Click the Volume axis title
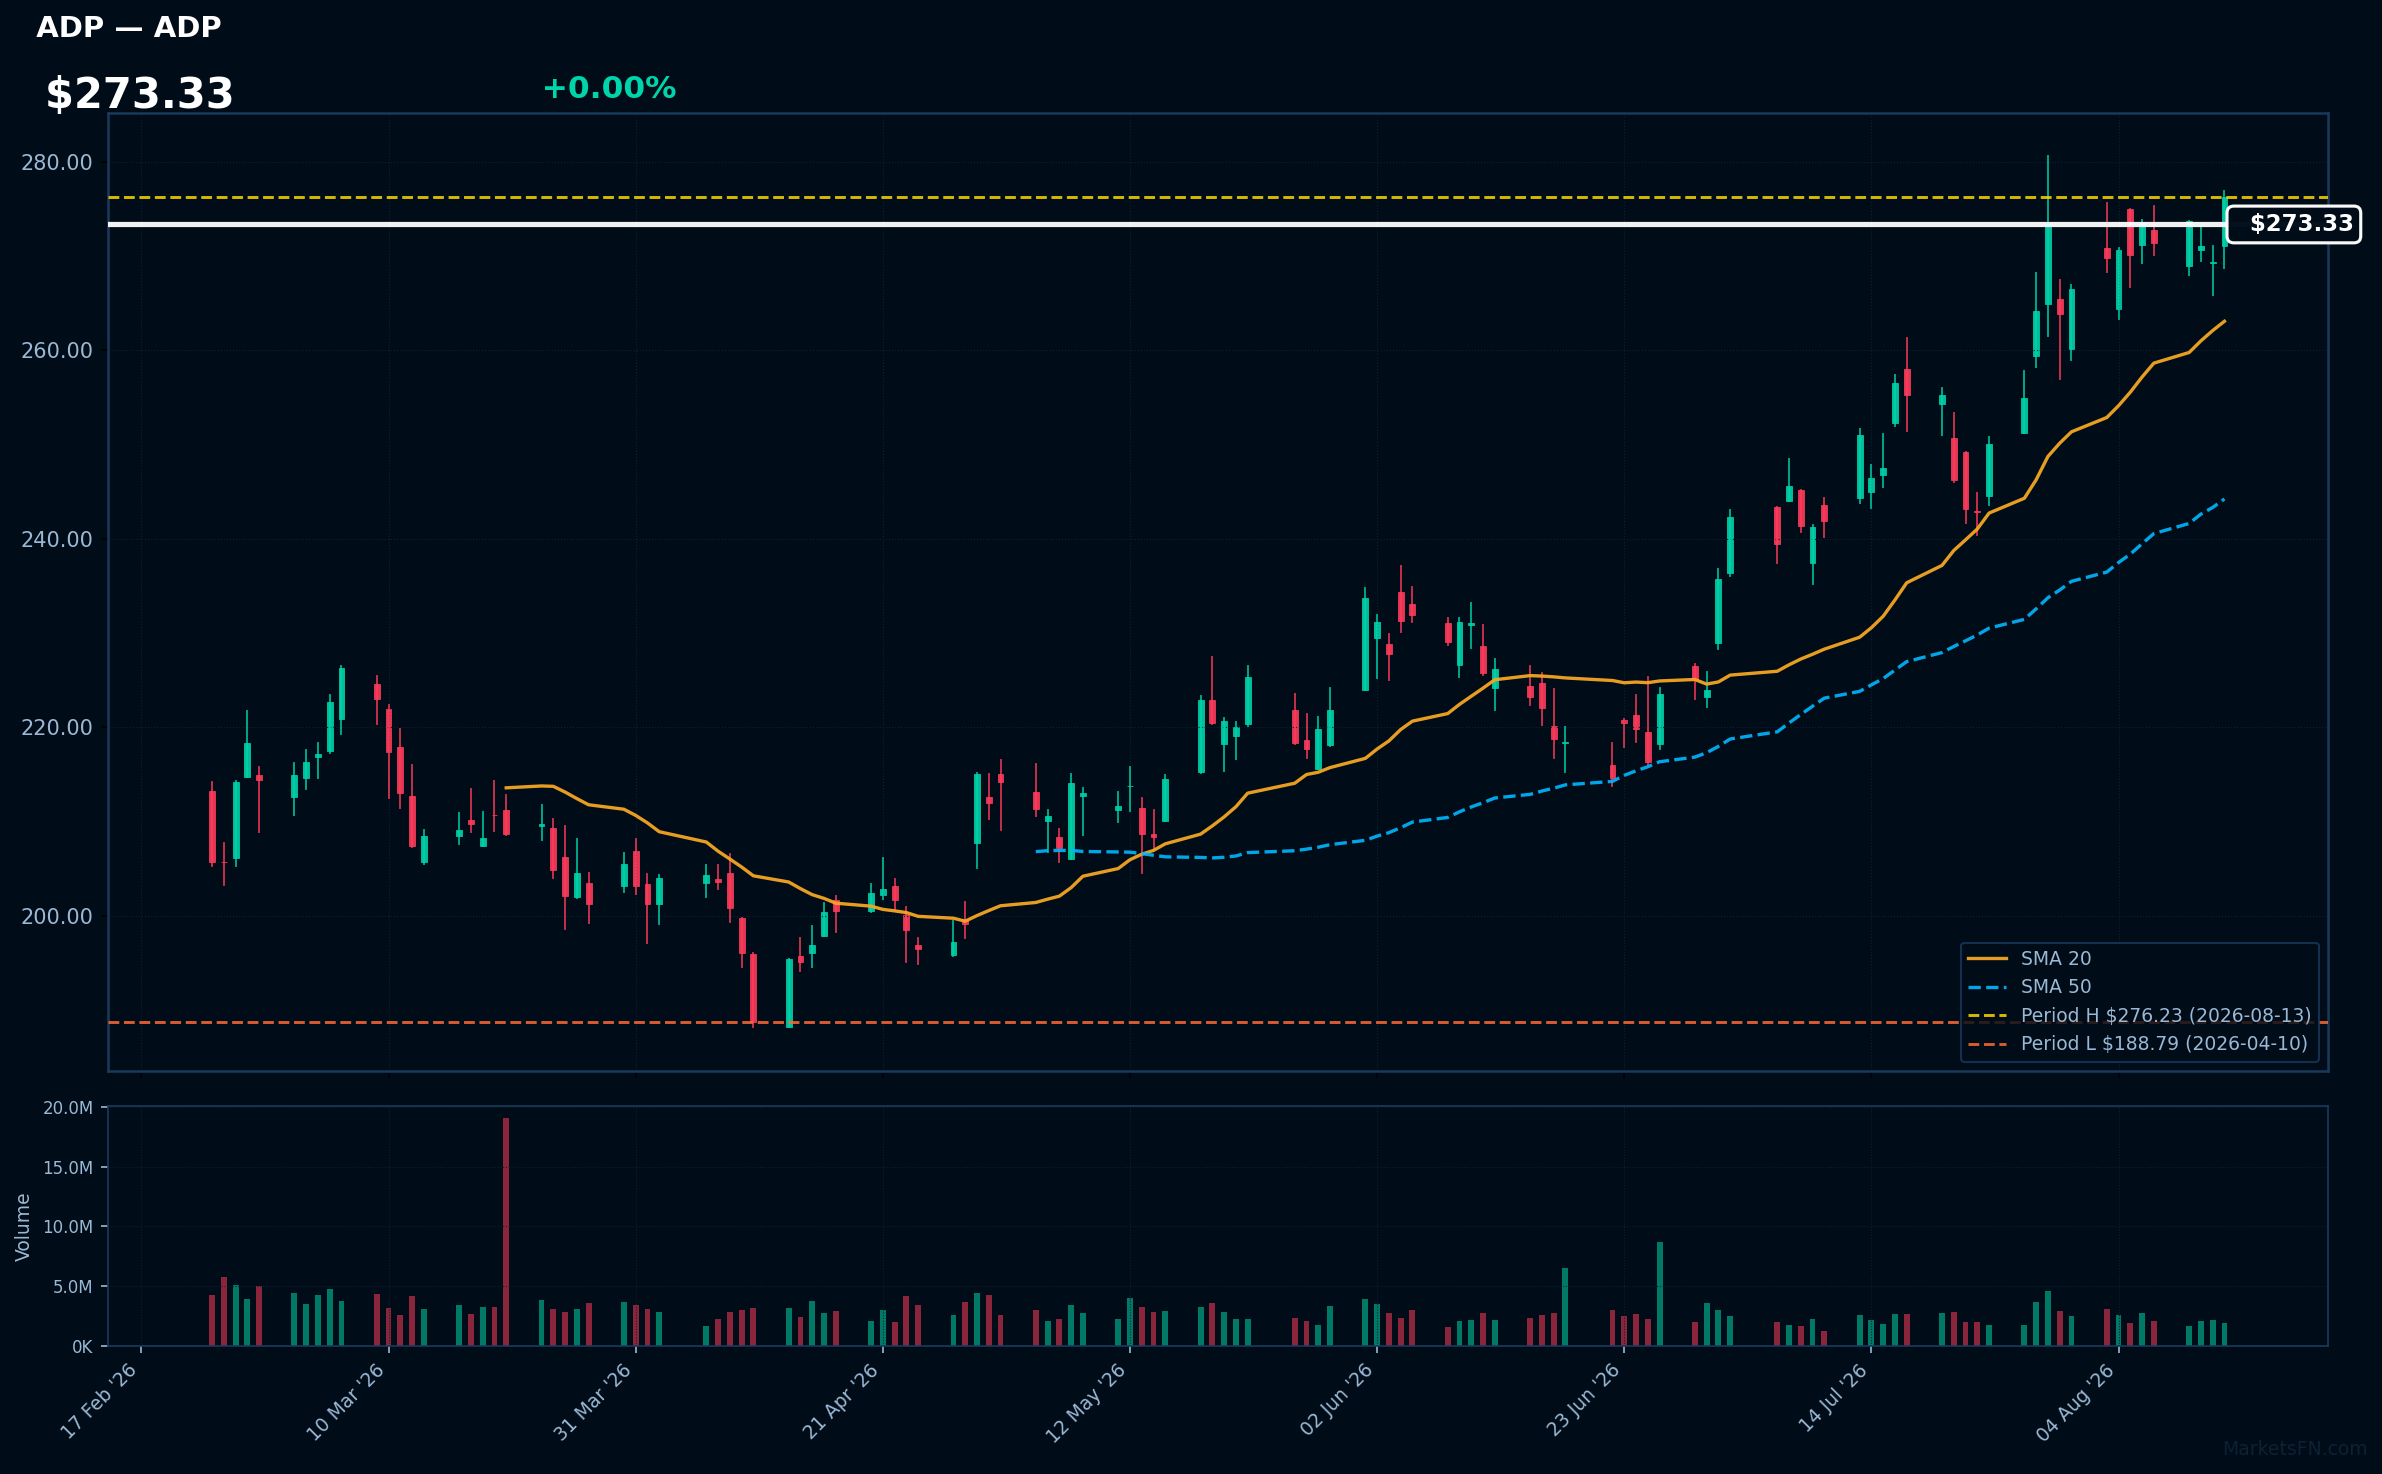 pos(23,1227)
